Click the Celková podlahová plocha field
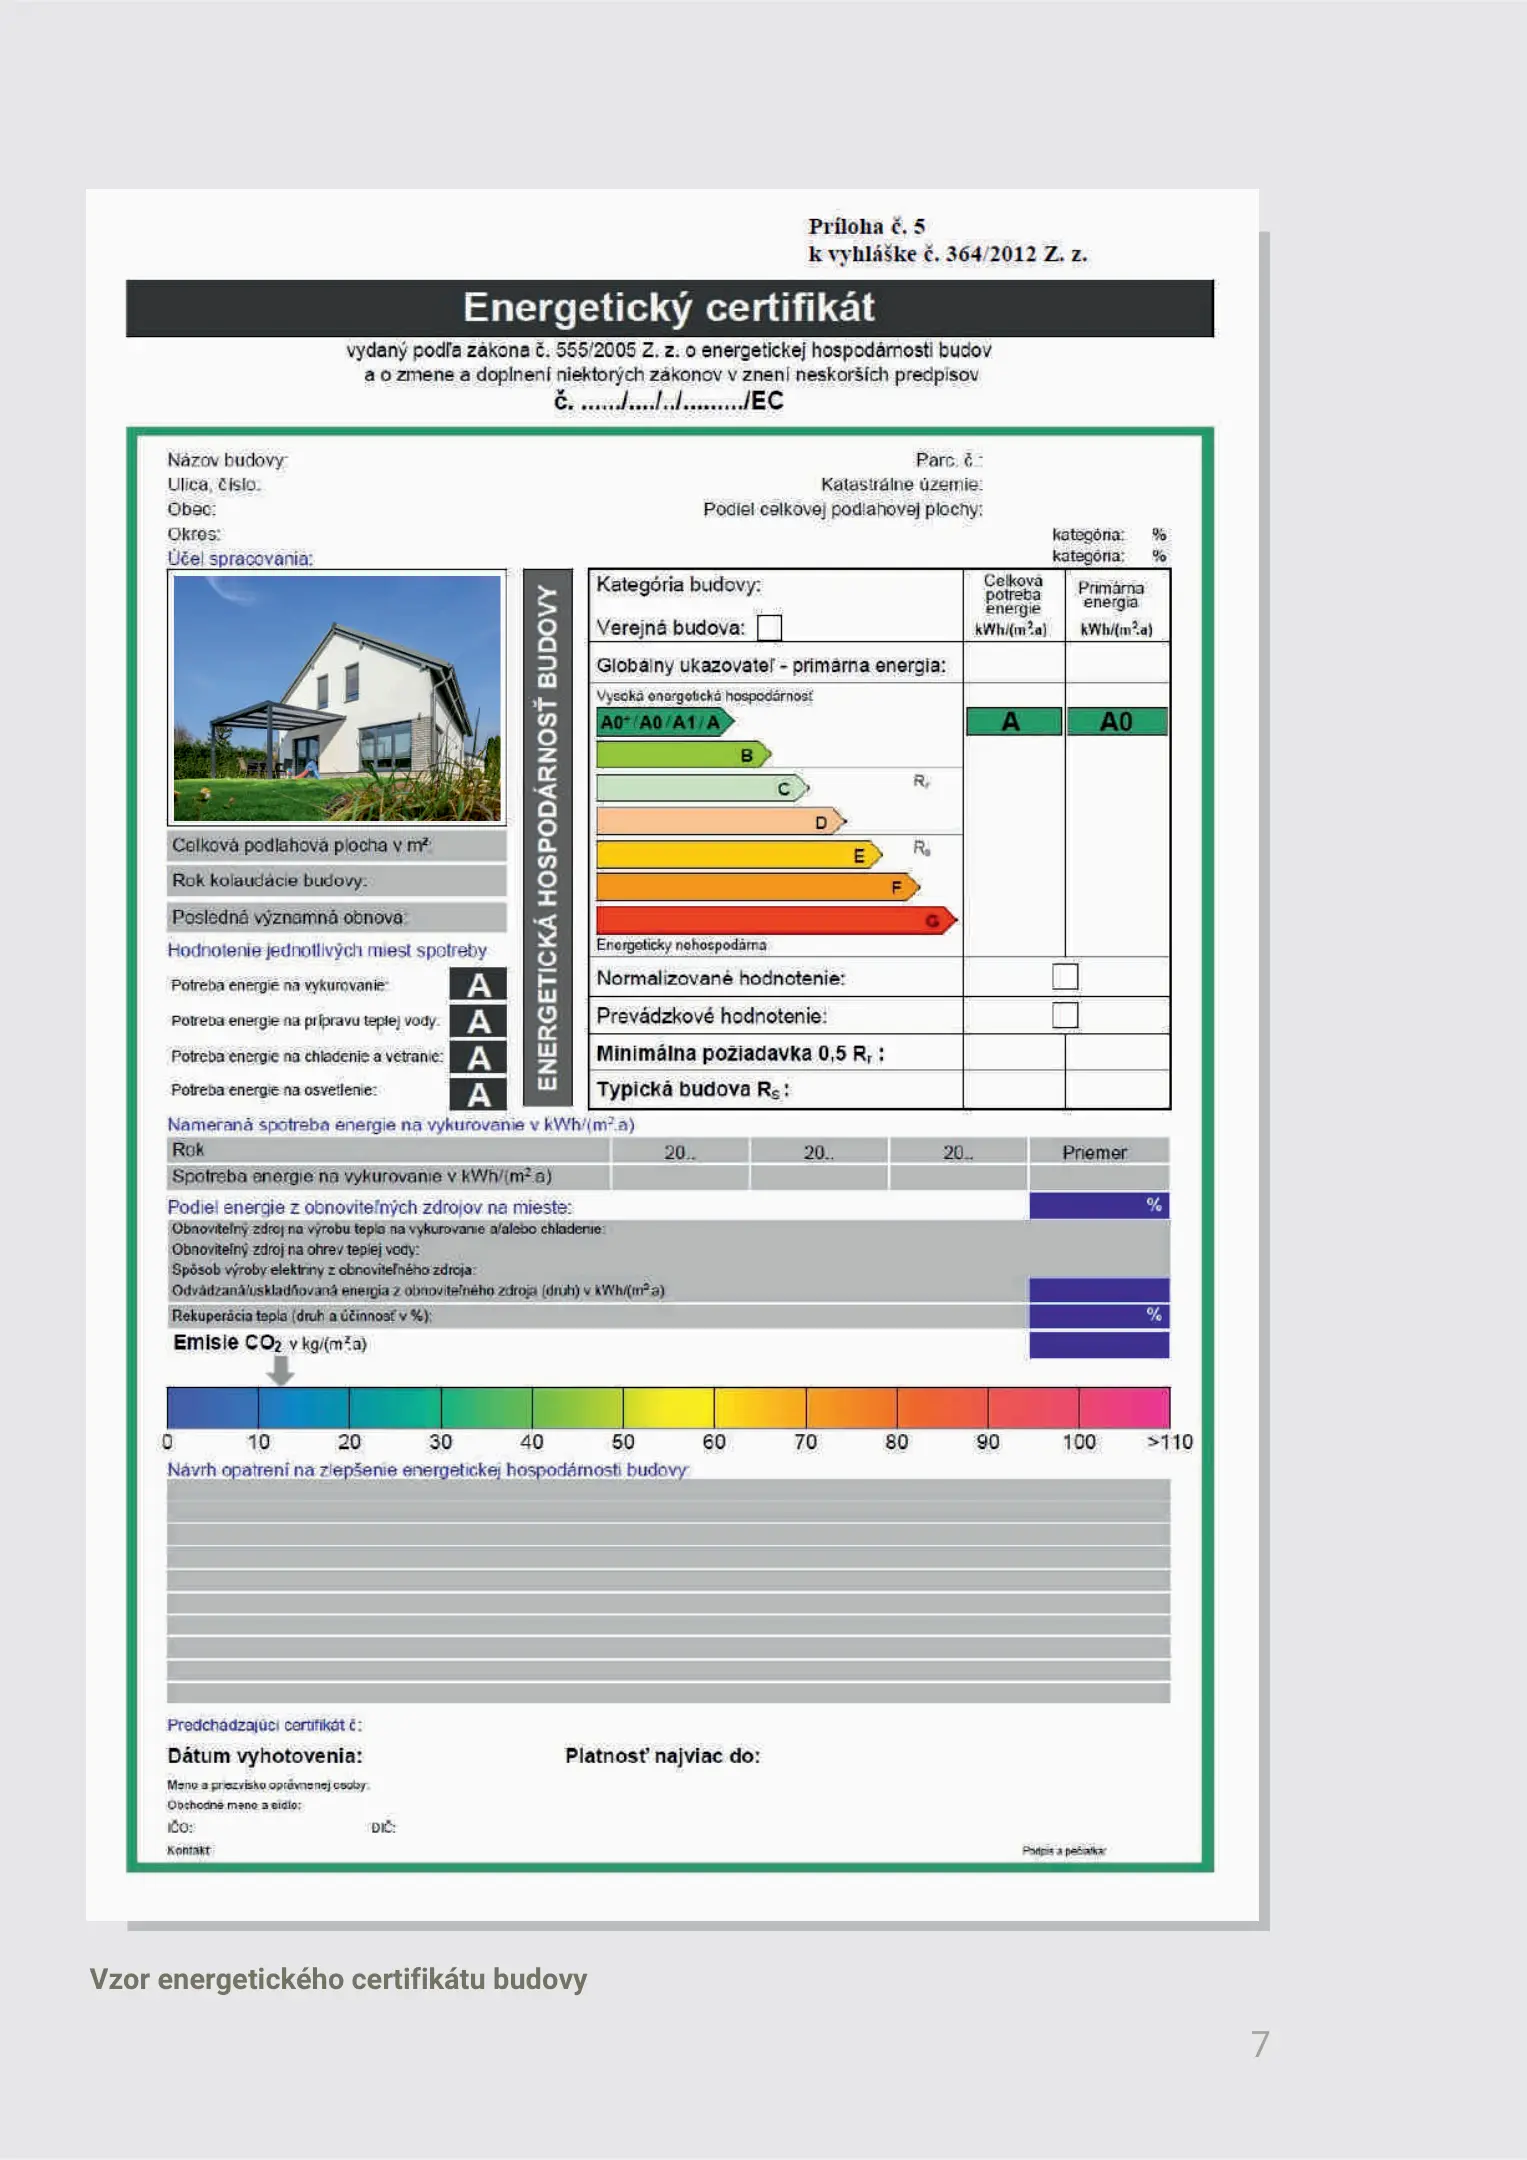Screen dimensions: 1527x2160 (x=337, y=846)
